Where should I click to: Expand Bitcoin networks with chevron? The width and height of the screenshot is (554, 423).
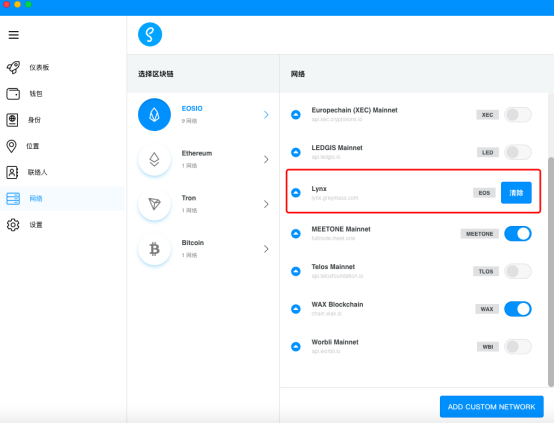(266, 249)
